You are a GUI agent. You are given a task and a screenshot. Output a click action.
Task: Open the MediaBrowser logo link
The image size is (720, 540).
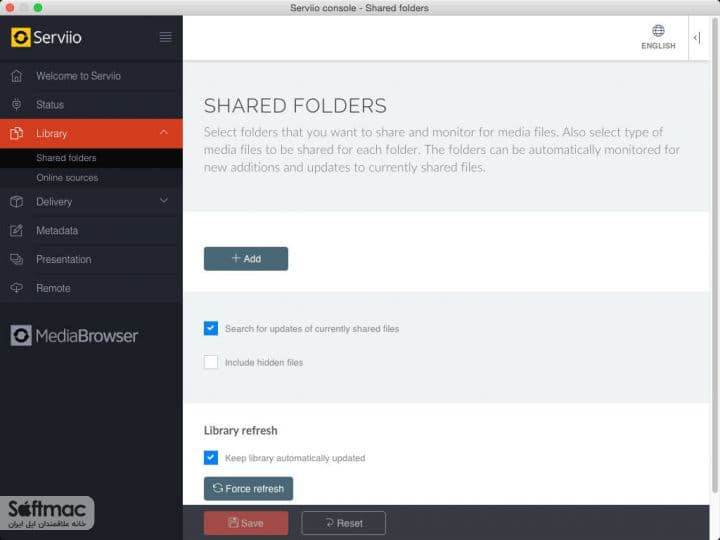[x=74, y=336]
